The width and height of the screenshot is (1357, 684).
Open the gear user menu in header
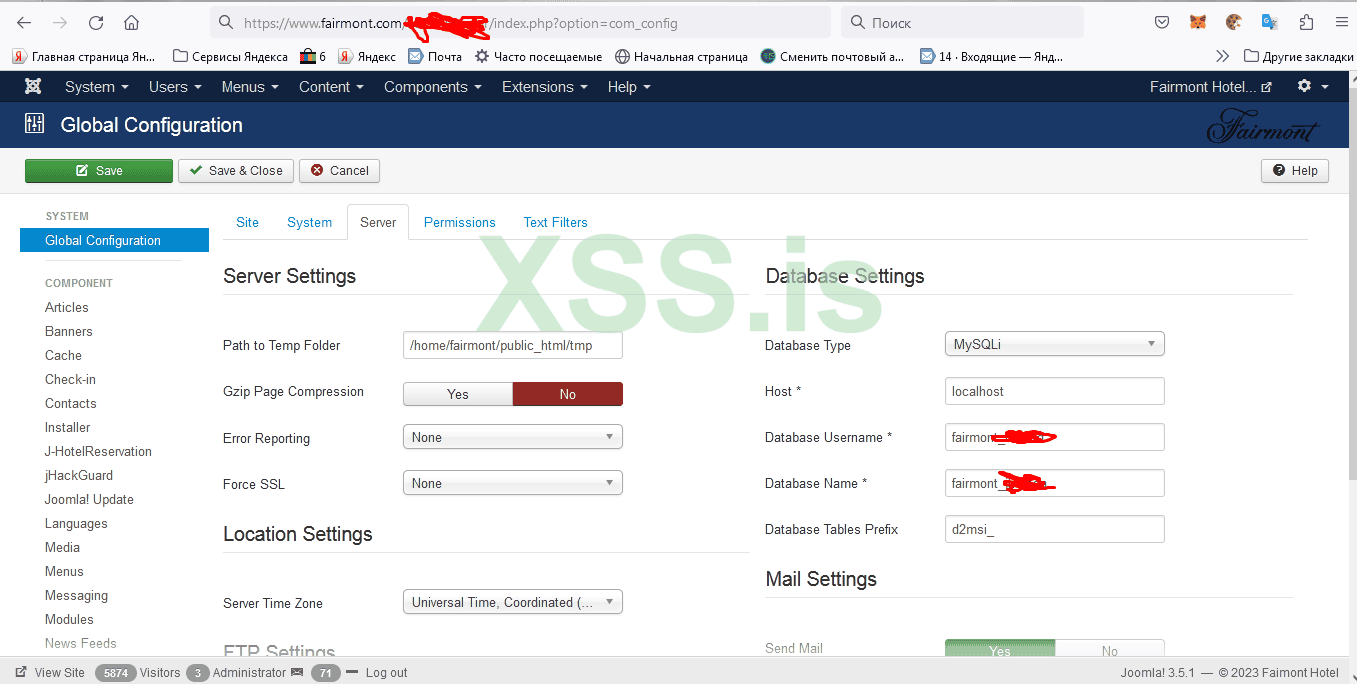click(x=1312, y=87)
